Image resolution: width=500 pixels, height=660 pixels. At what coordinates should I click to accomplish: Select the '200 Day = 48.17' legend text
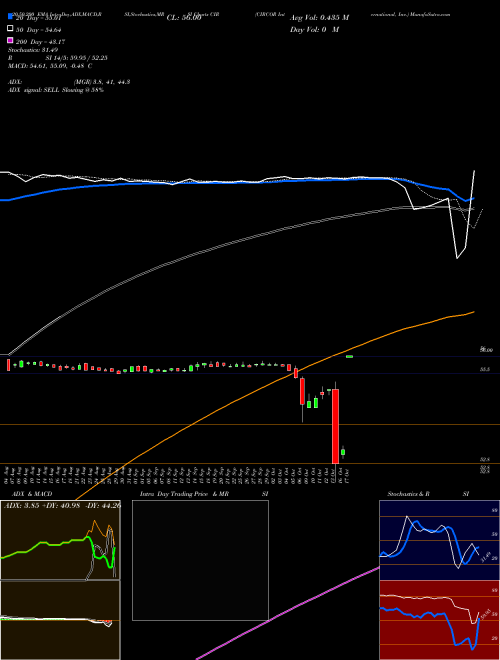click(x=40, y=42)
